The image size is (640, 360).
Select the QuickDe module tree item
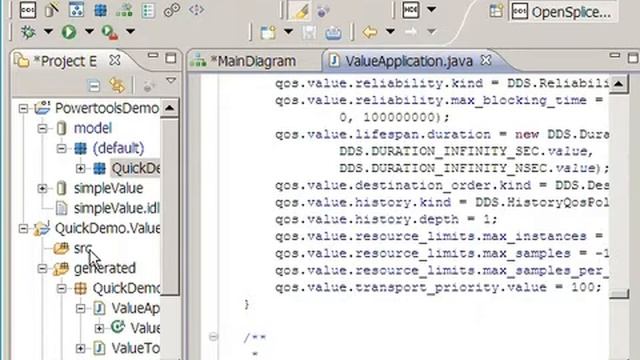[135, 168]
